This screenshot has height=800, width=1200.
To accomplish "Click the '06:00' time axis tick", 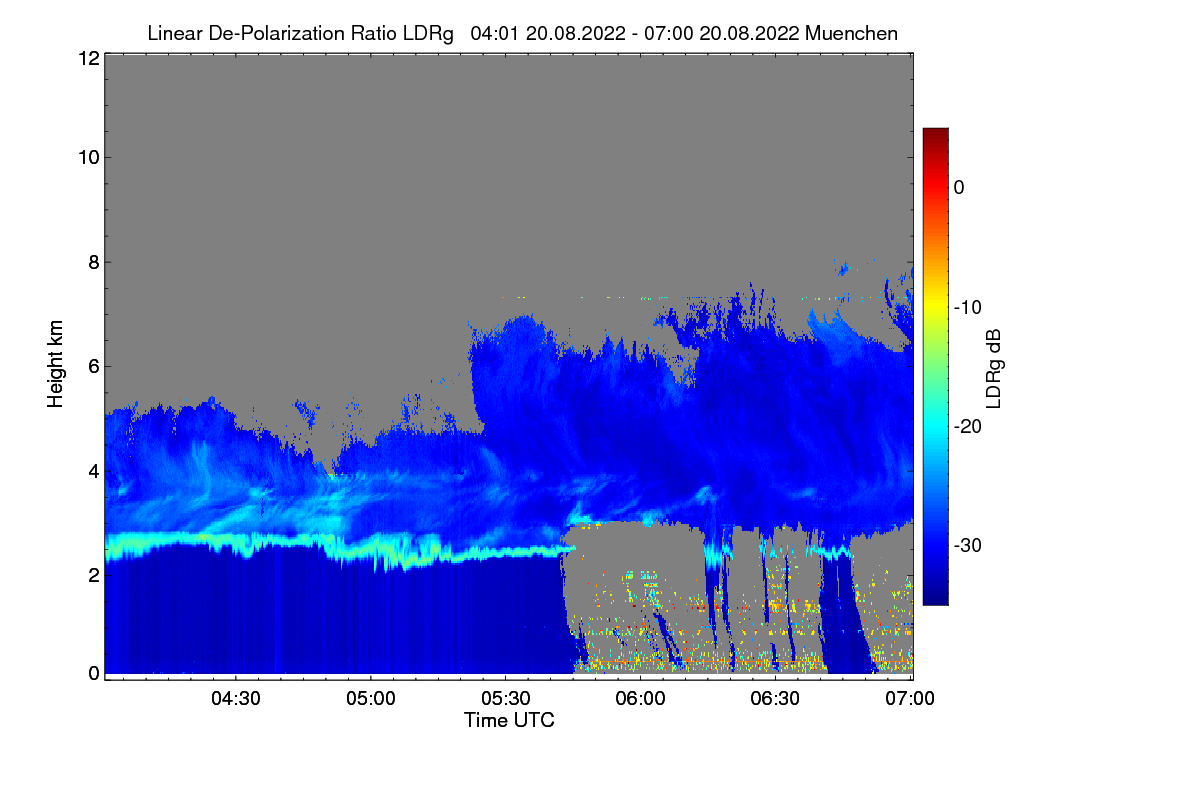I will coord(641,698).
